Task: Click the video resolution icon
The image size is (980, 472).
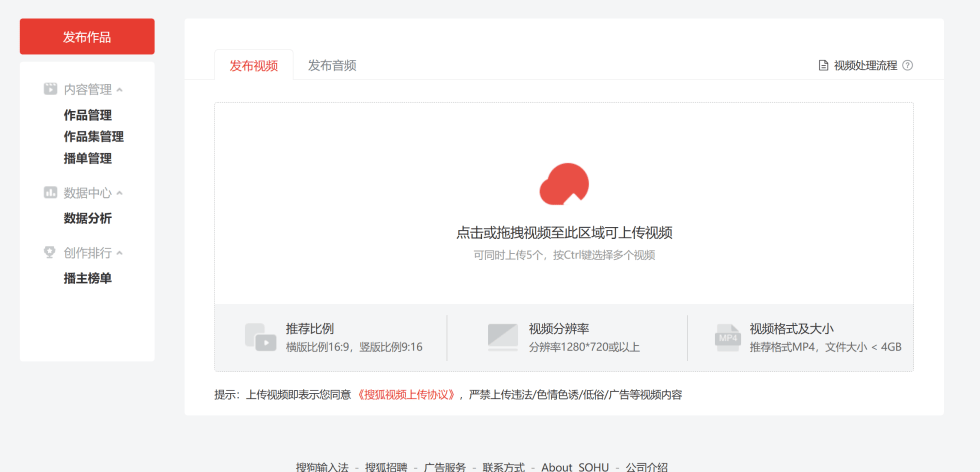Action: [502, 337]
